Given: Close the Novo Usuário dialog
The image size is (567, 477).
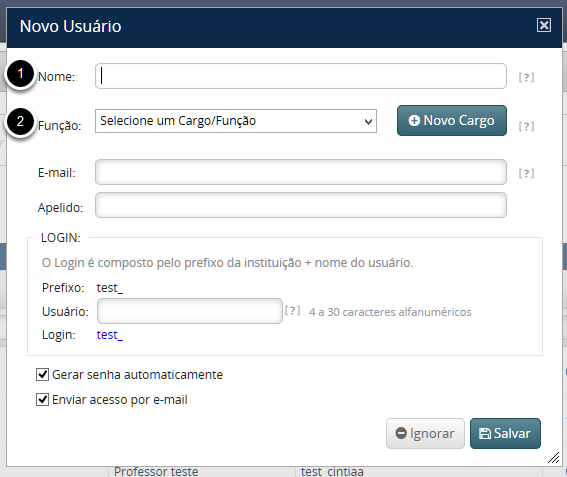Looking at the screenshot, I should coord(543,25).
